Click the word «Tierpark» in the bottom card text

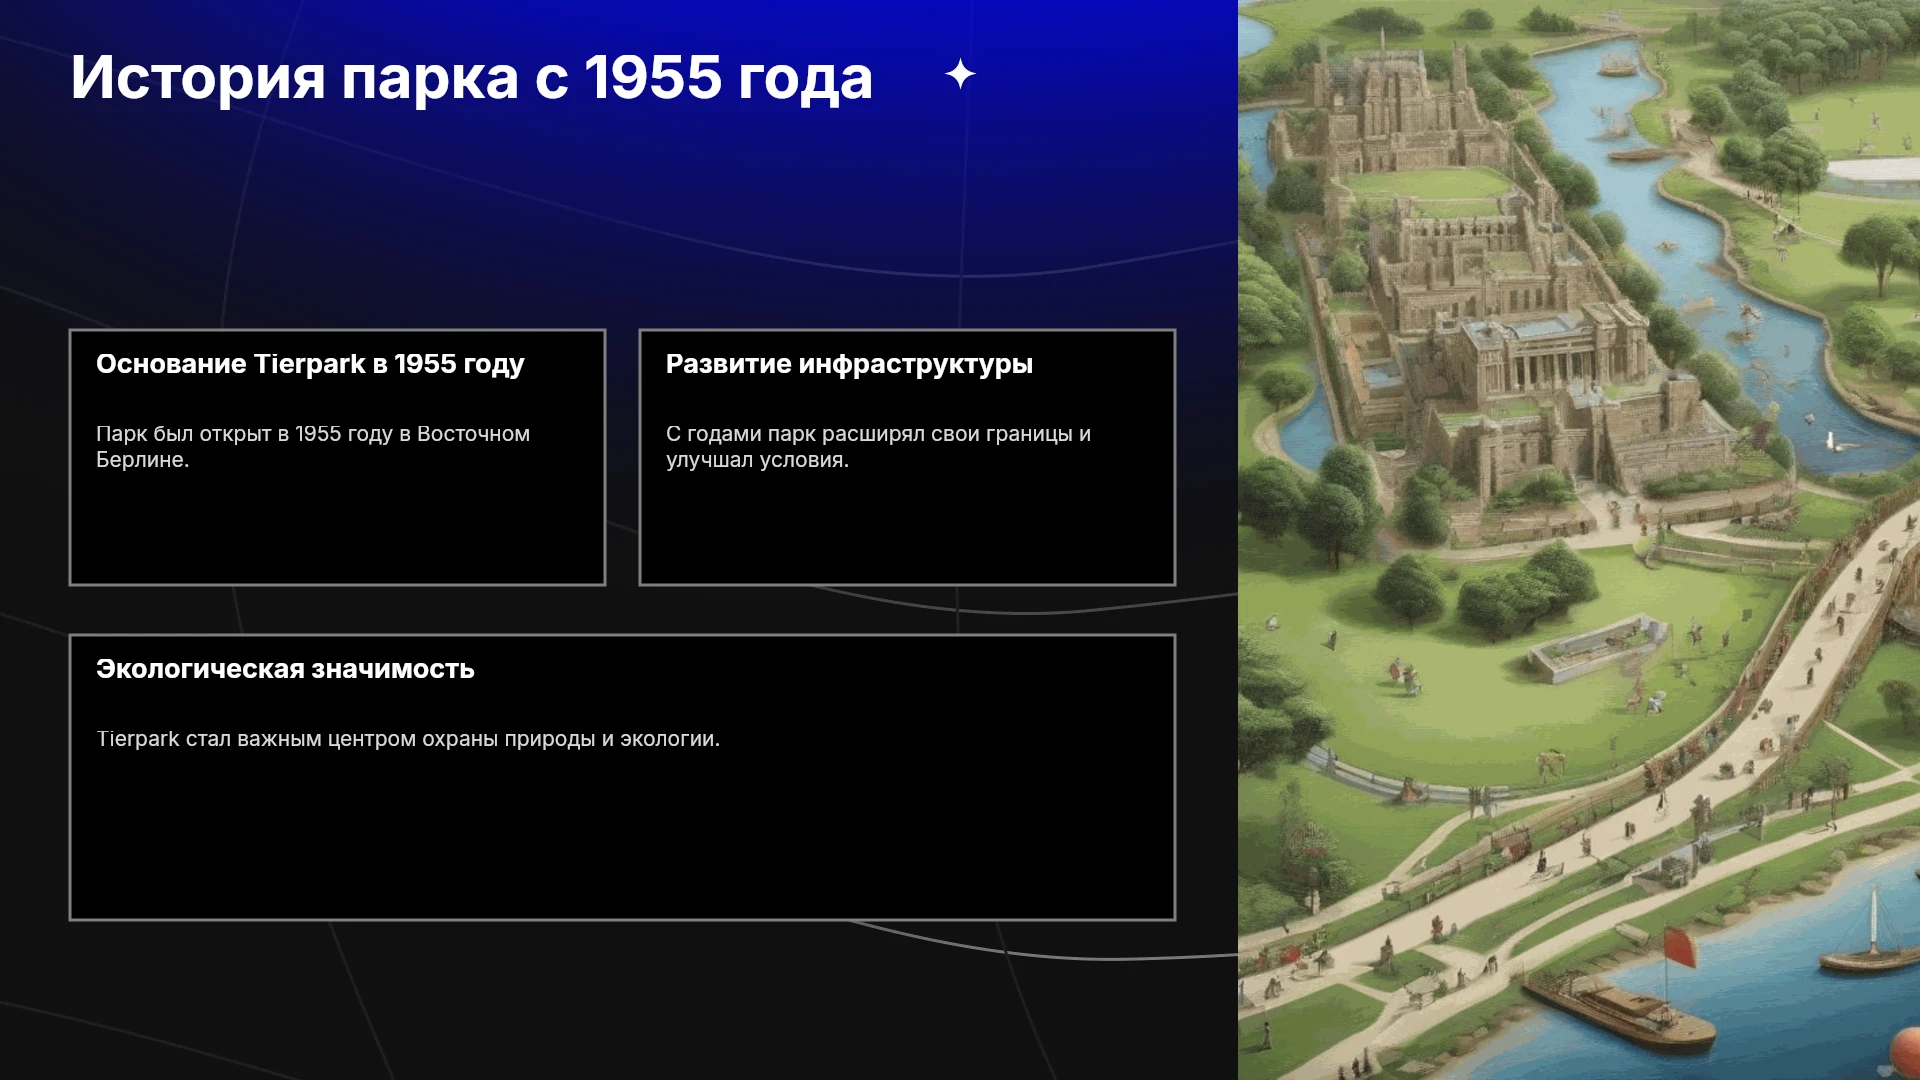click(x=138, y=739)
